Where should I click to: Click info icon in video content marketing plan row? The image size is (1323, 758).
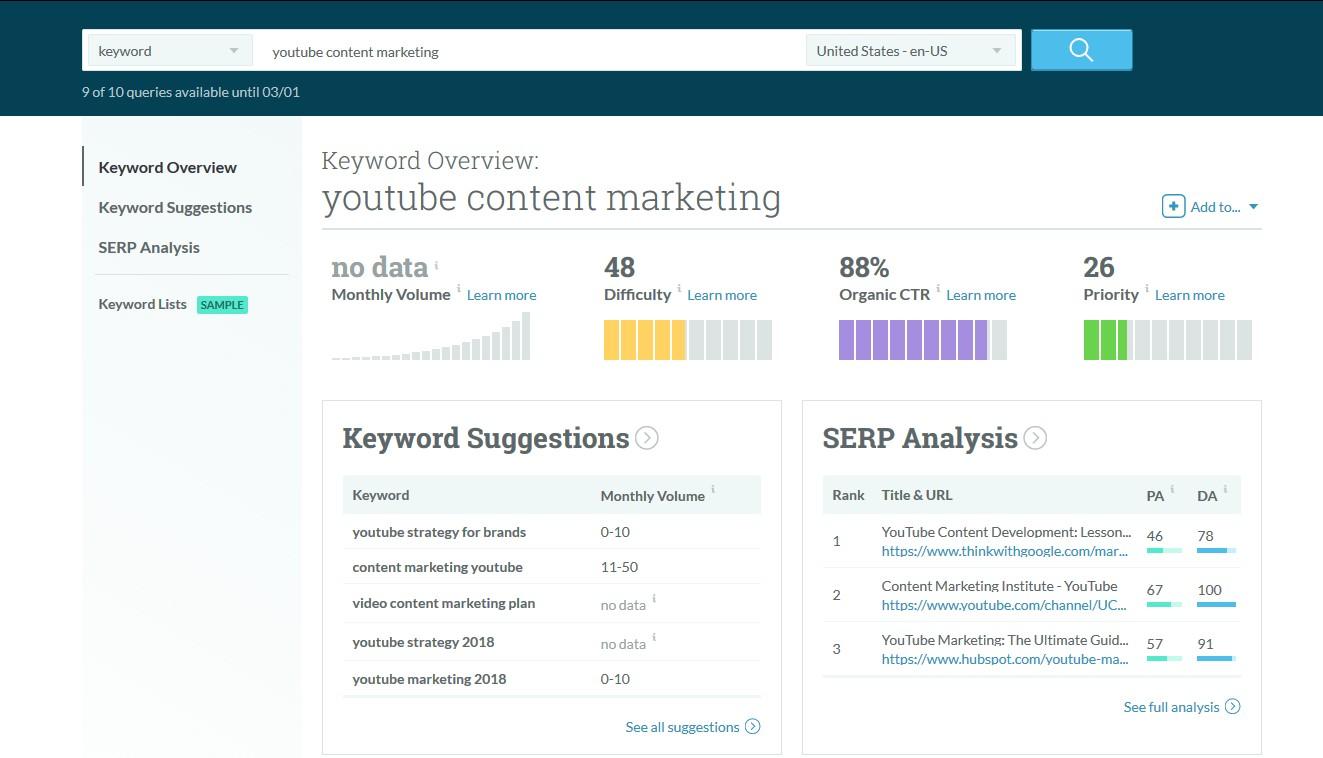pos(654,599)
